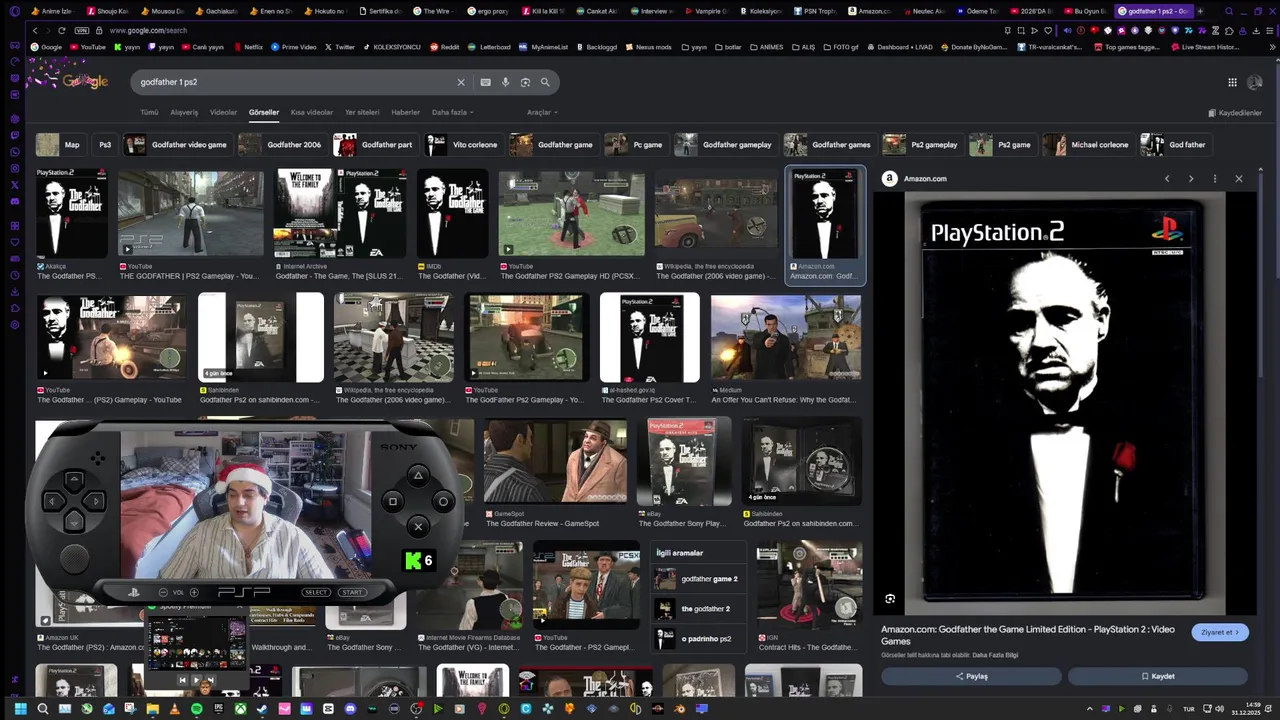Open Steam from the taskbar
This screenshot has width=1280, height=720.
262,709
